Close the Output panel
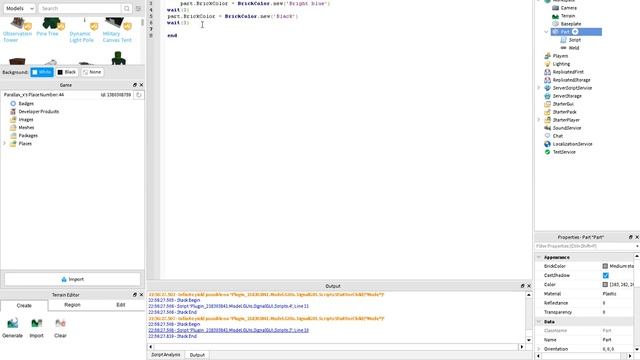The width and height of the screenshot is (640, 360). [x=529, y=286]
